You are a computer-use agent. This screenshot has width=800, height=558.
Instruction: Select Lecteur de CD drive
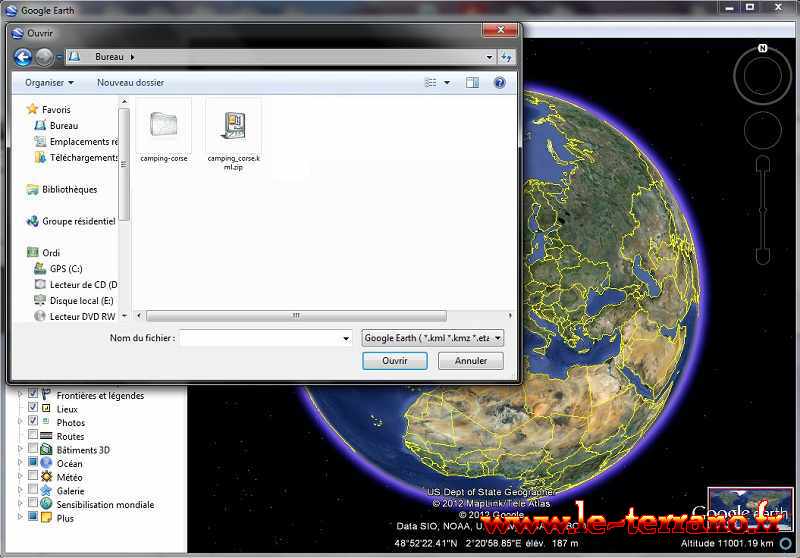click(76, 285)
